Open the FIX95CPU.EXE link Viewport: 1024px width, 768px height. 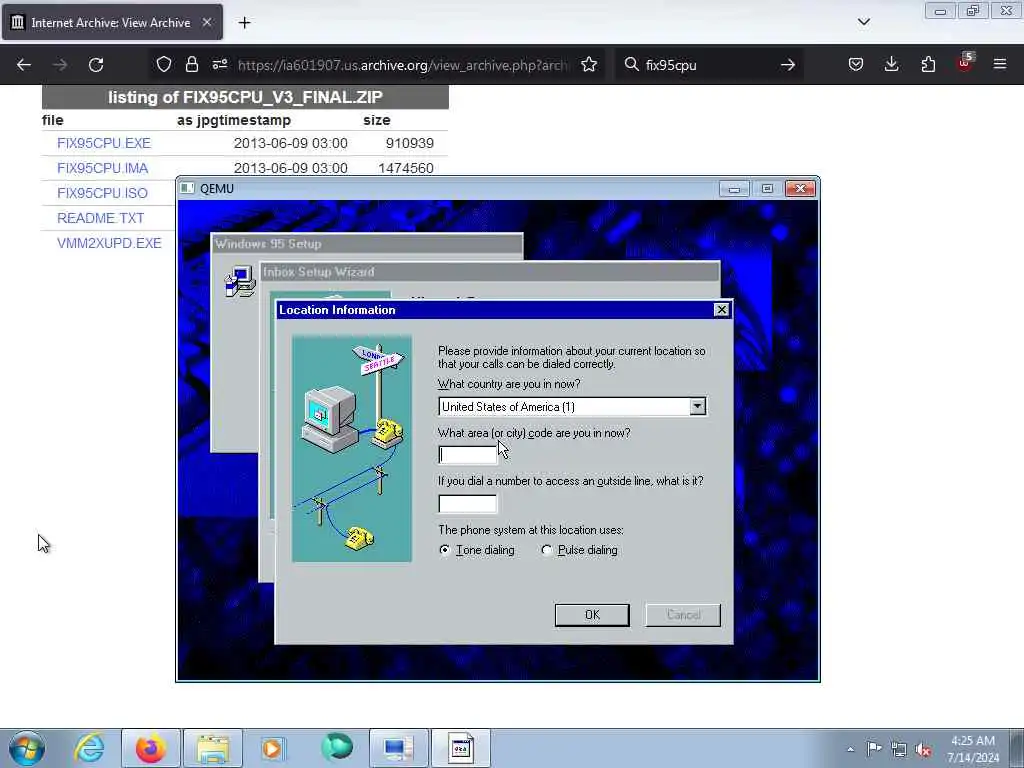pyautogui.click(x=104, y=143)
